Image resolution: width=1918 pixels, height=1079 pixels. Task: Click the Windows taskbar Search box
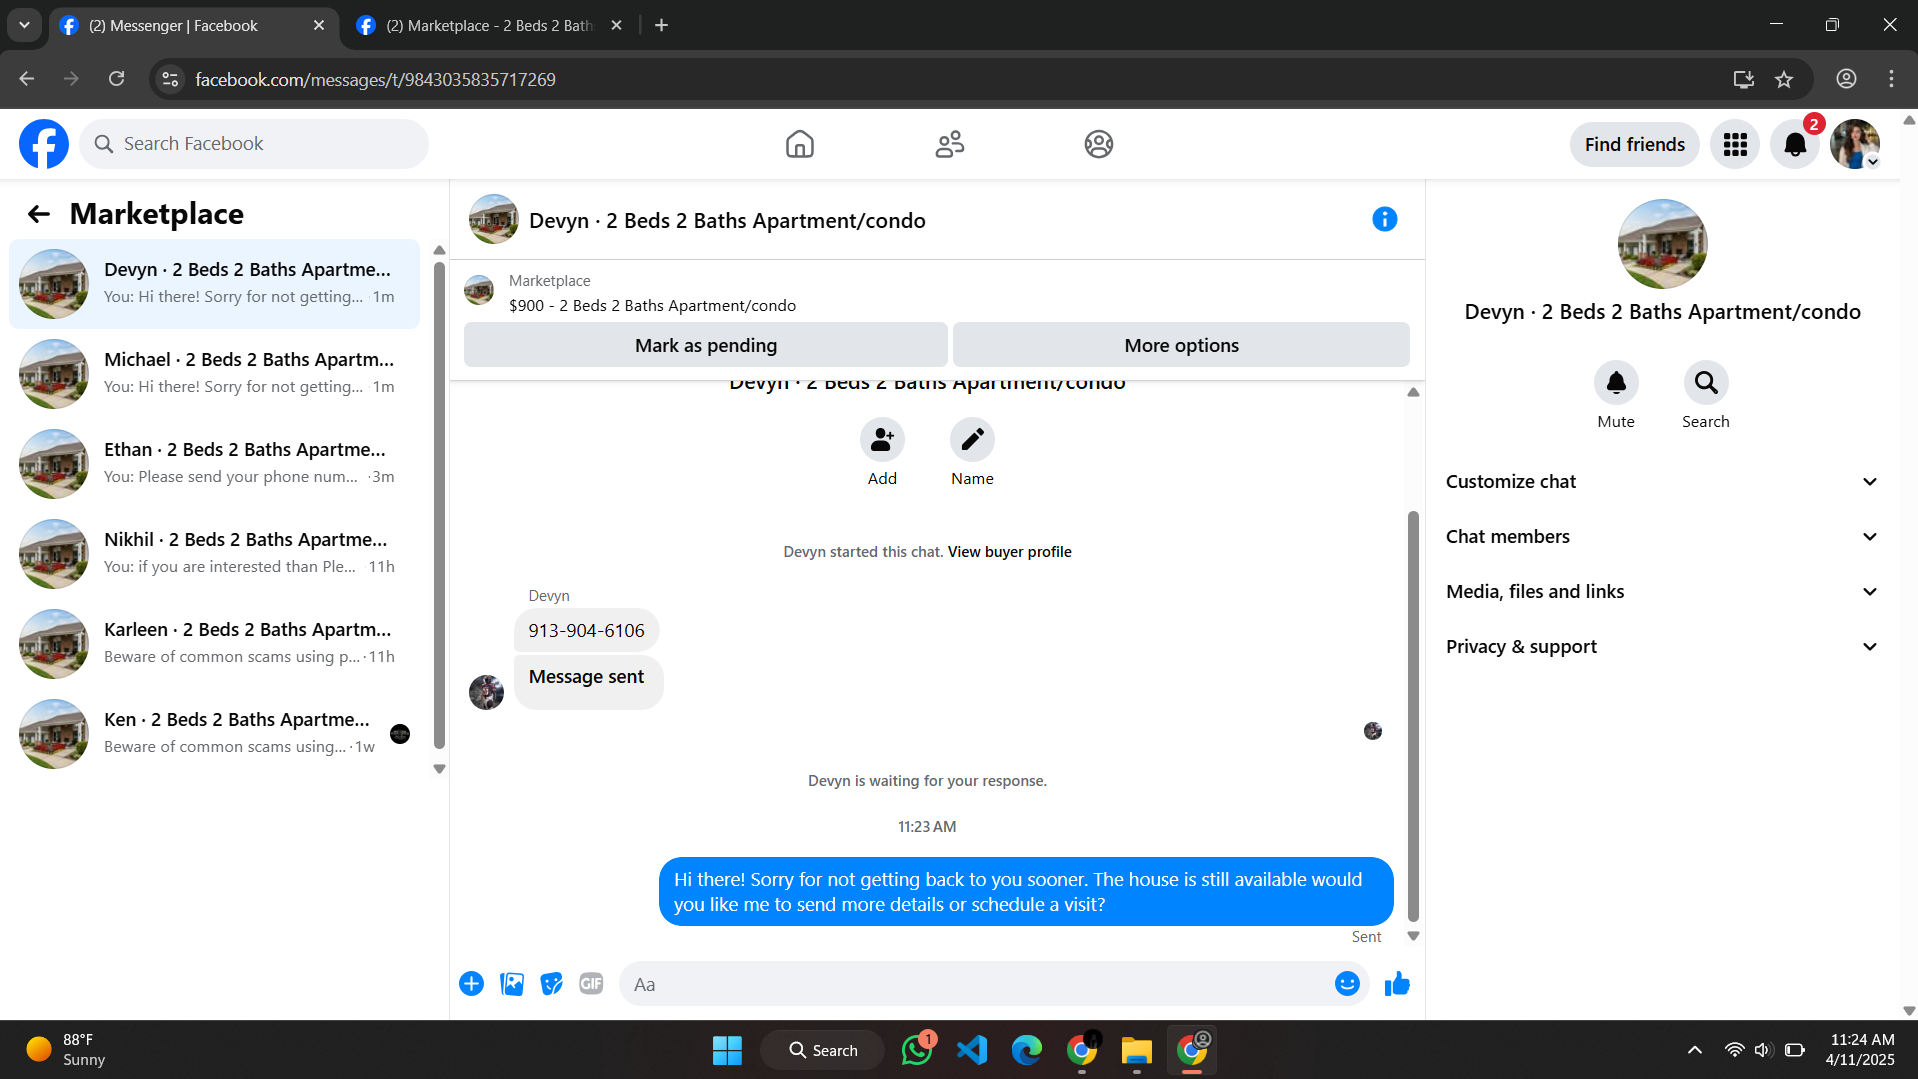(822, 1050)
